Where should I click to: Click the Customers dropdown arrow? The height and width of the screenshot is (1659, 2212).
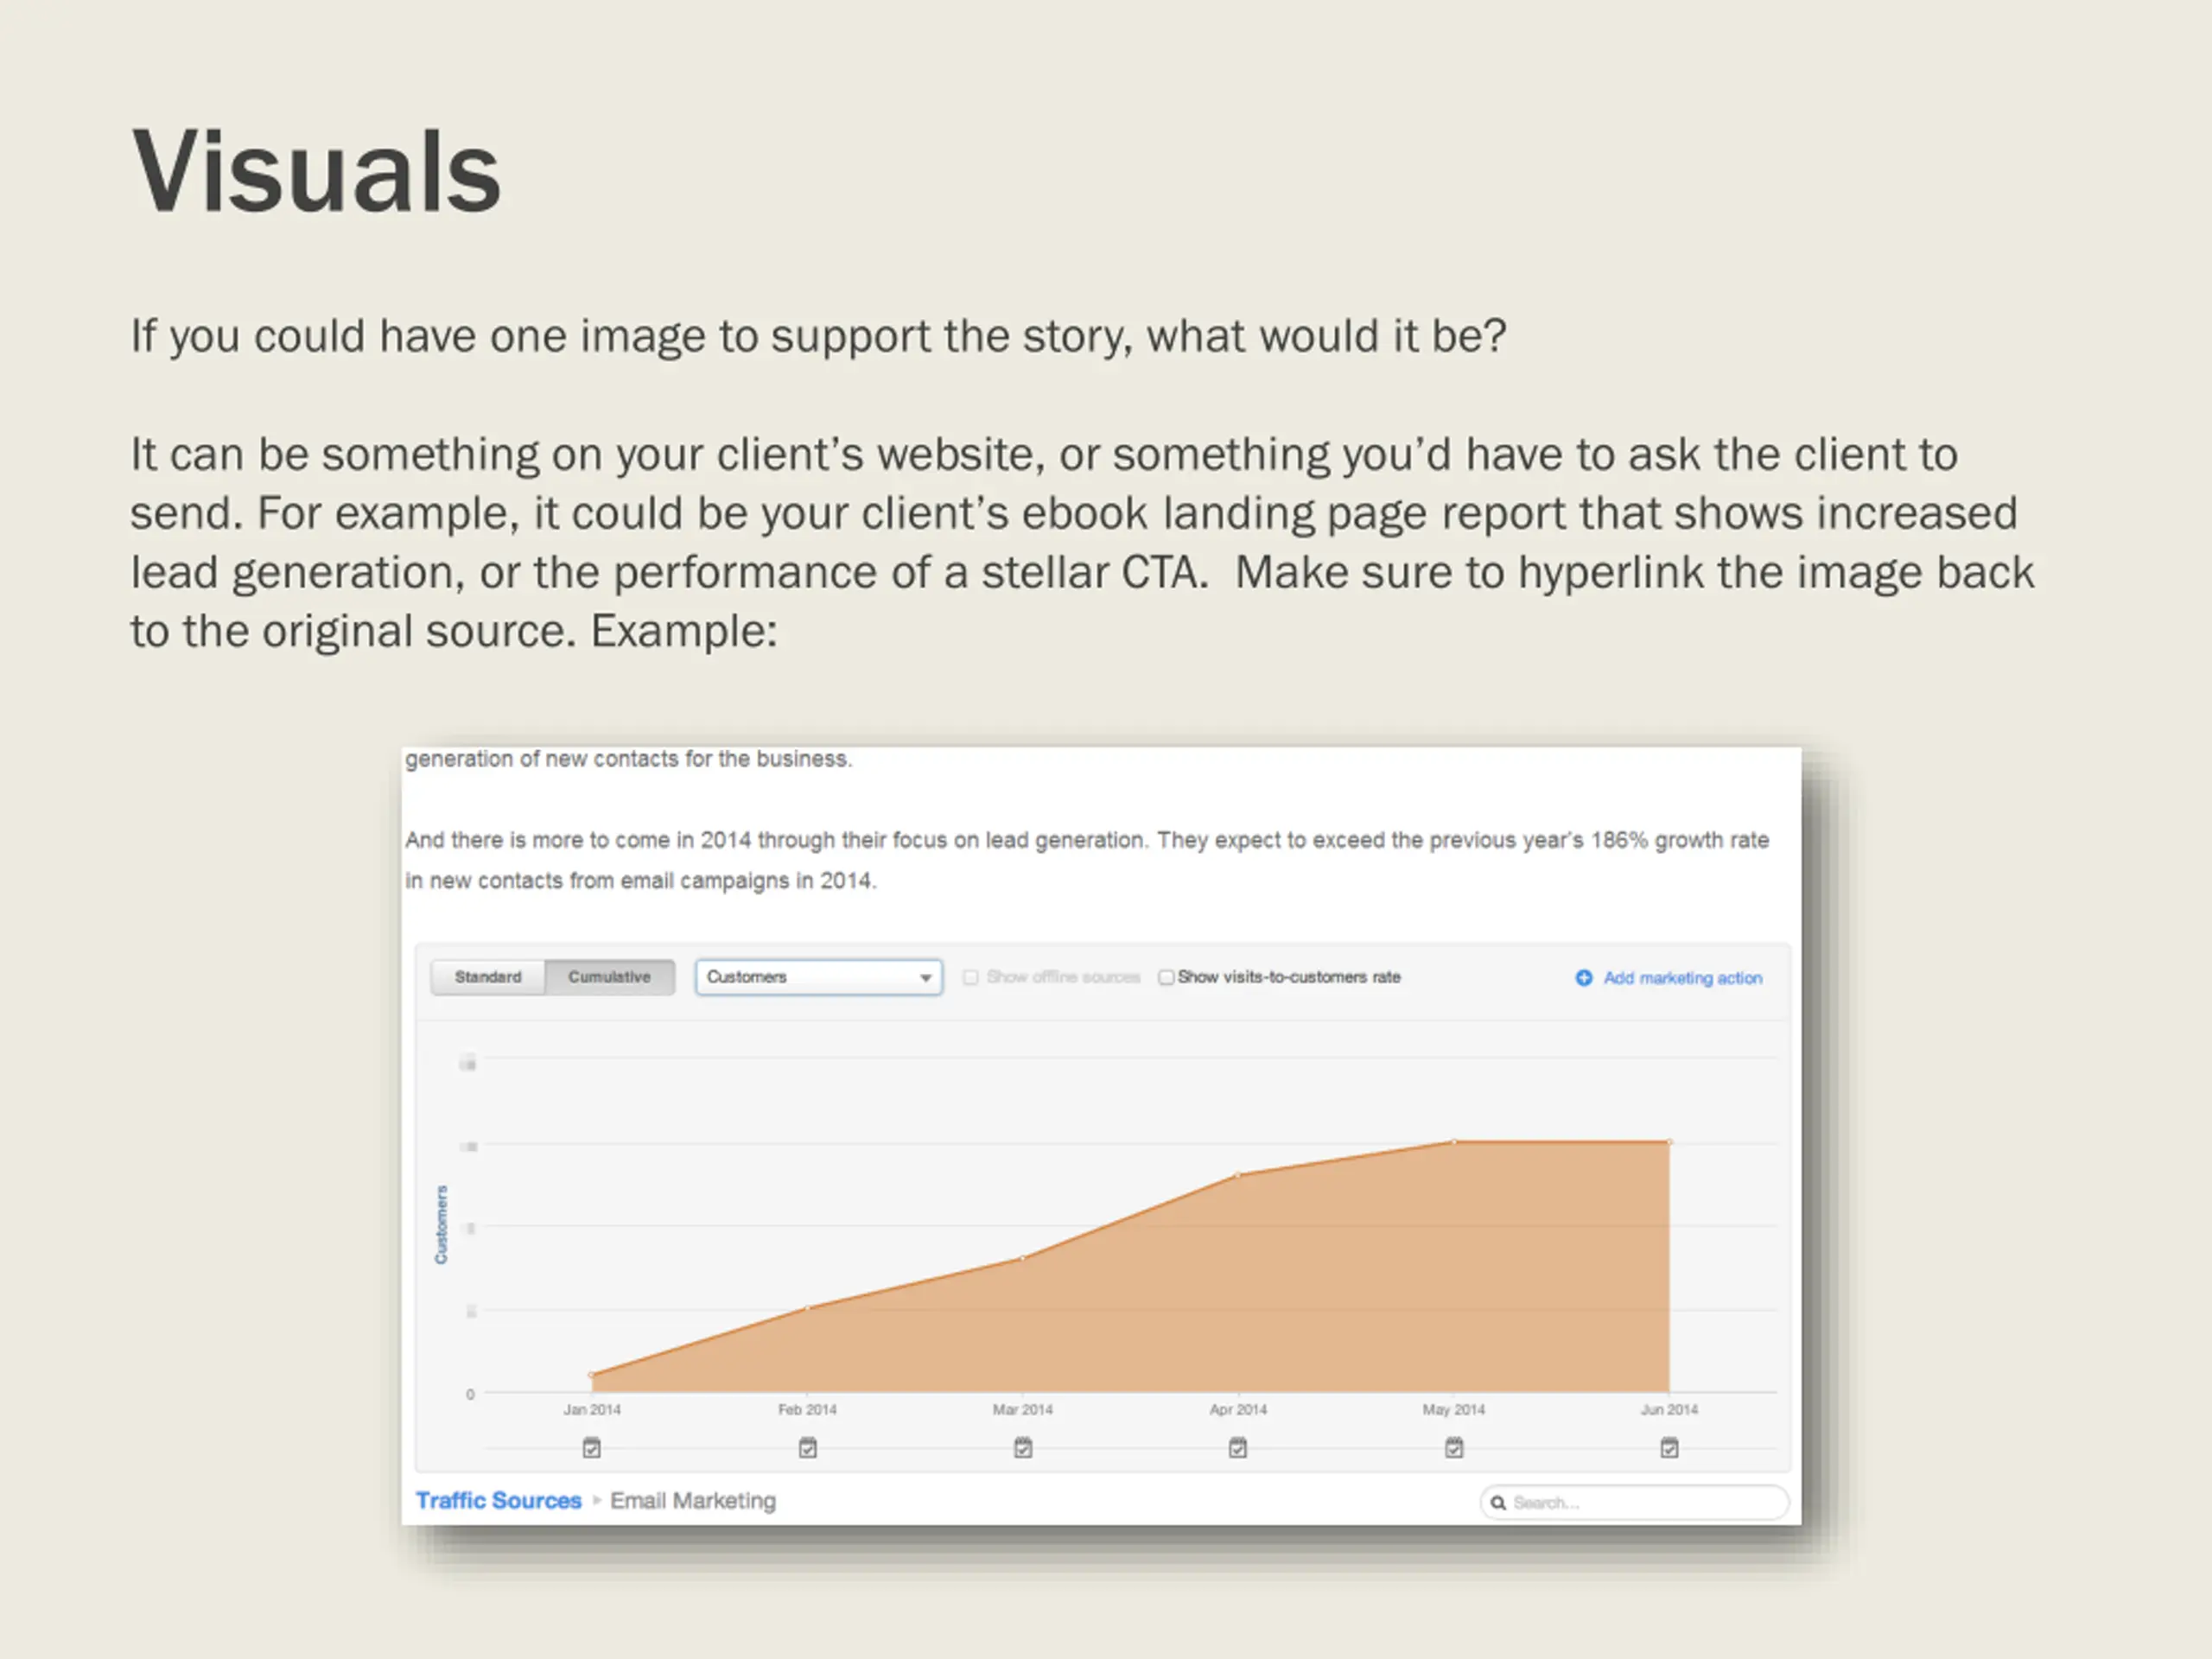tap(926, 978)
